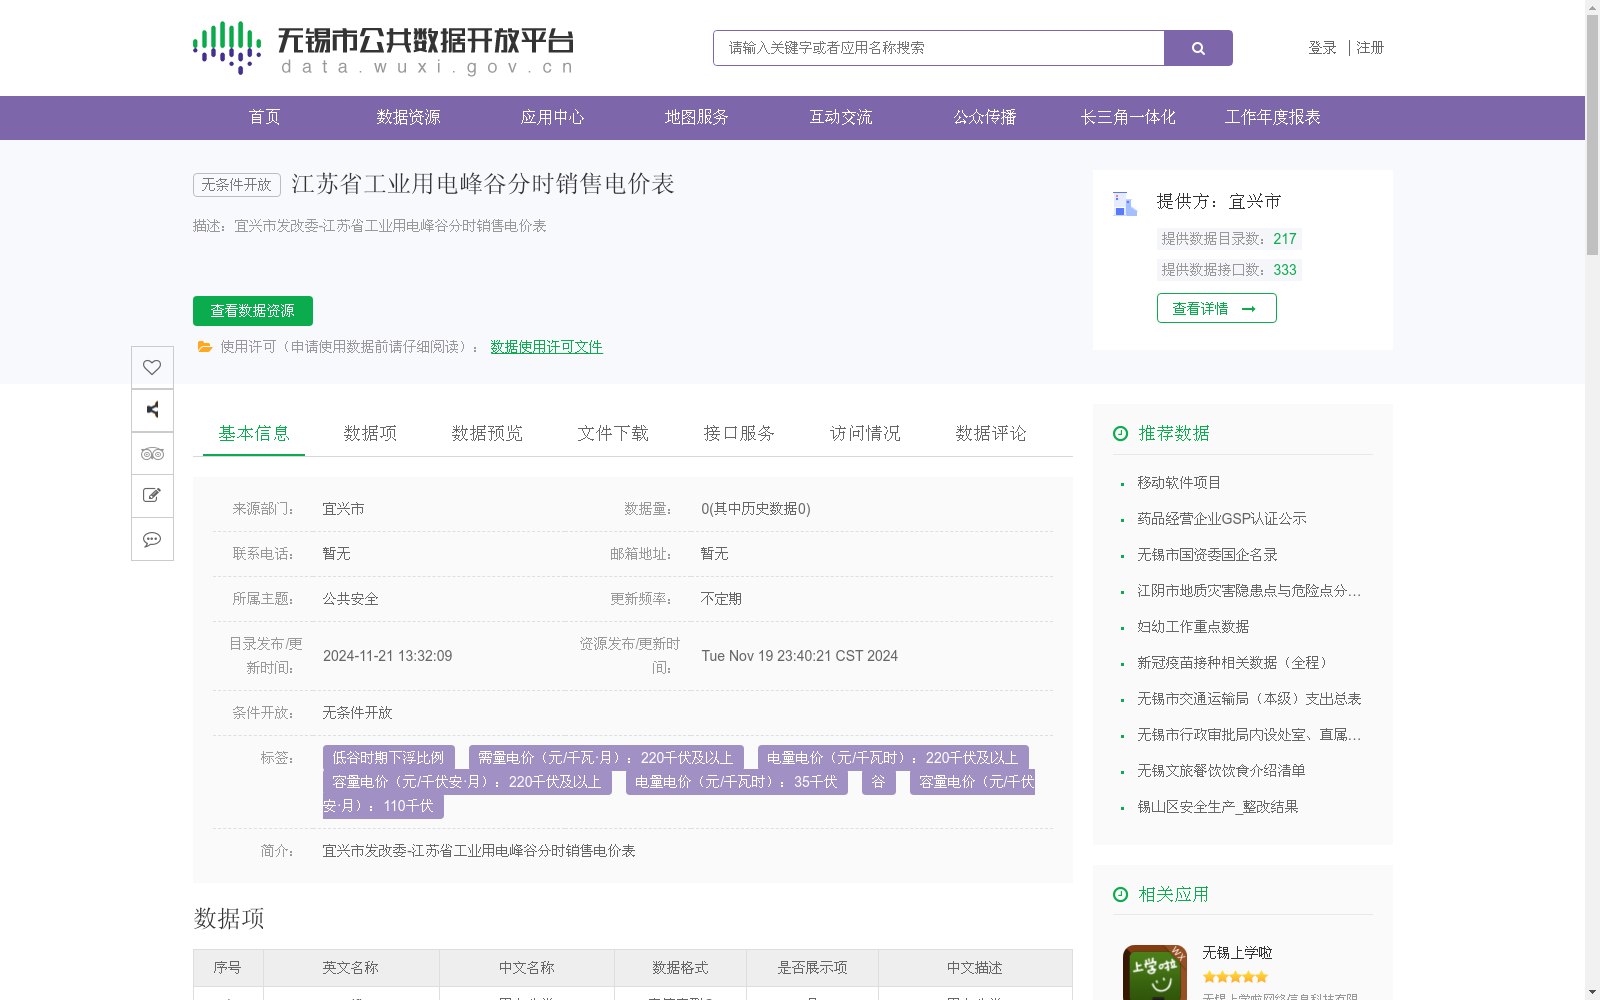Click the comment bubble icon in sidebar

tap(152, 539)
